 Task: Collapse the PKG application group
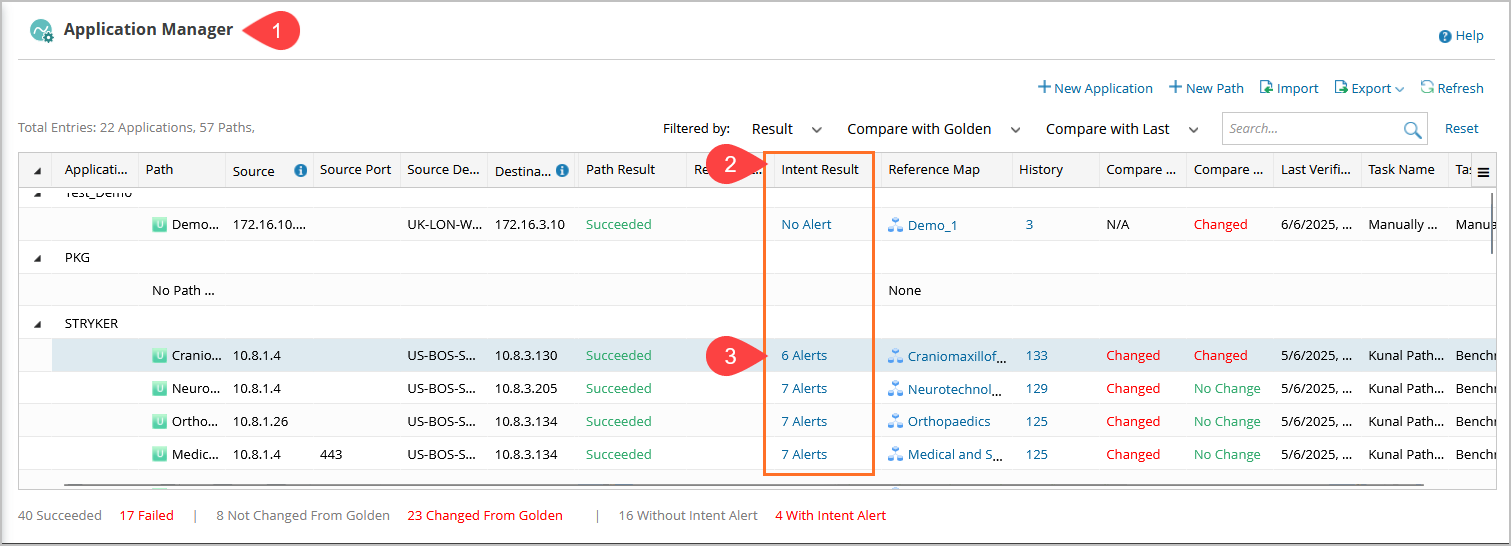38,258
